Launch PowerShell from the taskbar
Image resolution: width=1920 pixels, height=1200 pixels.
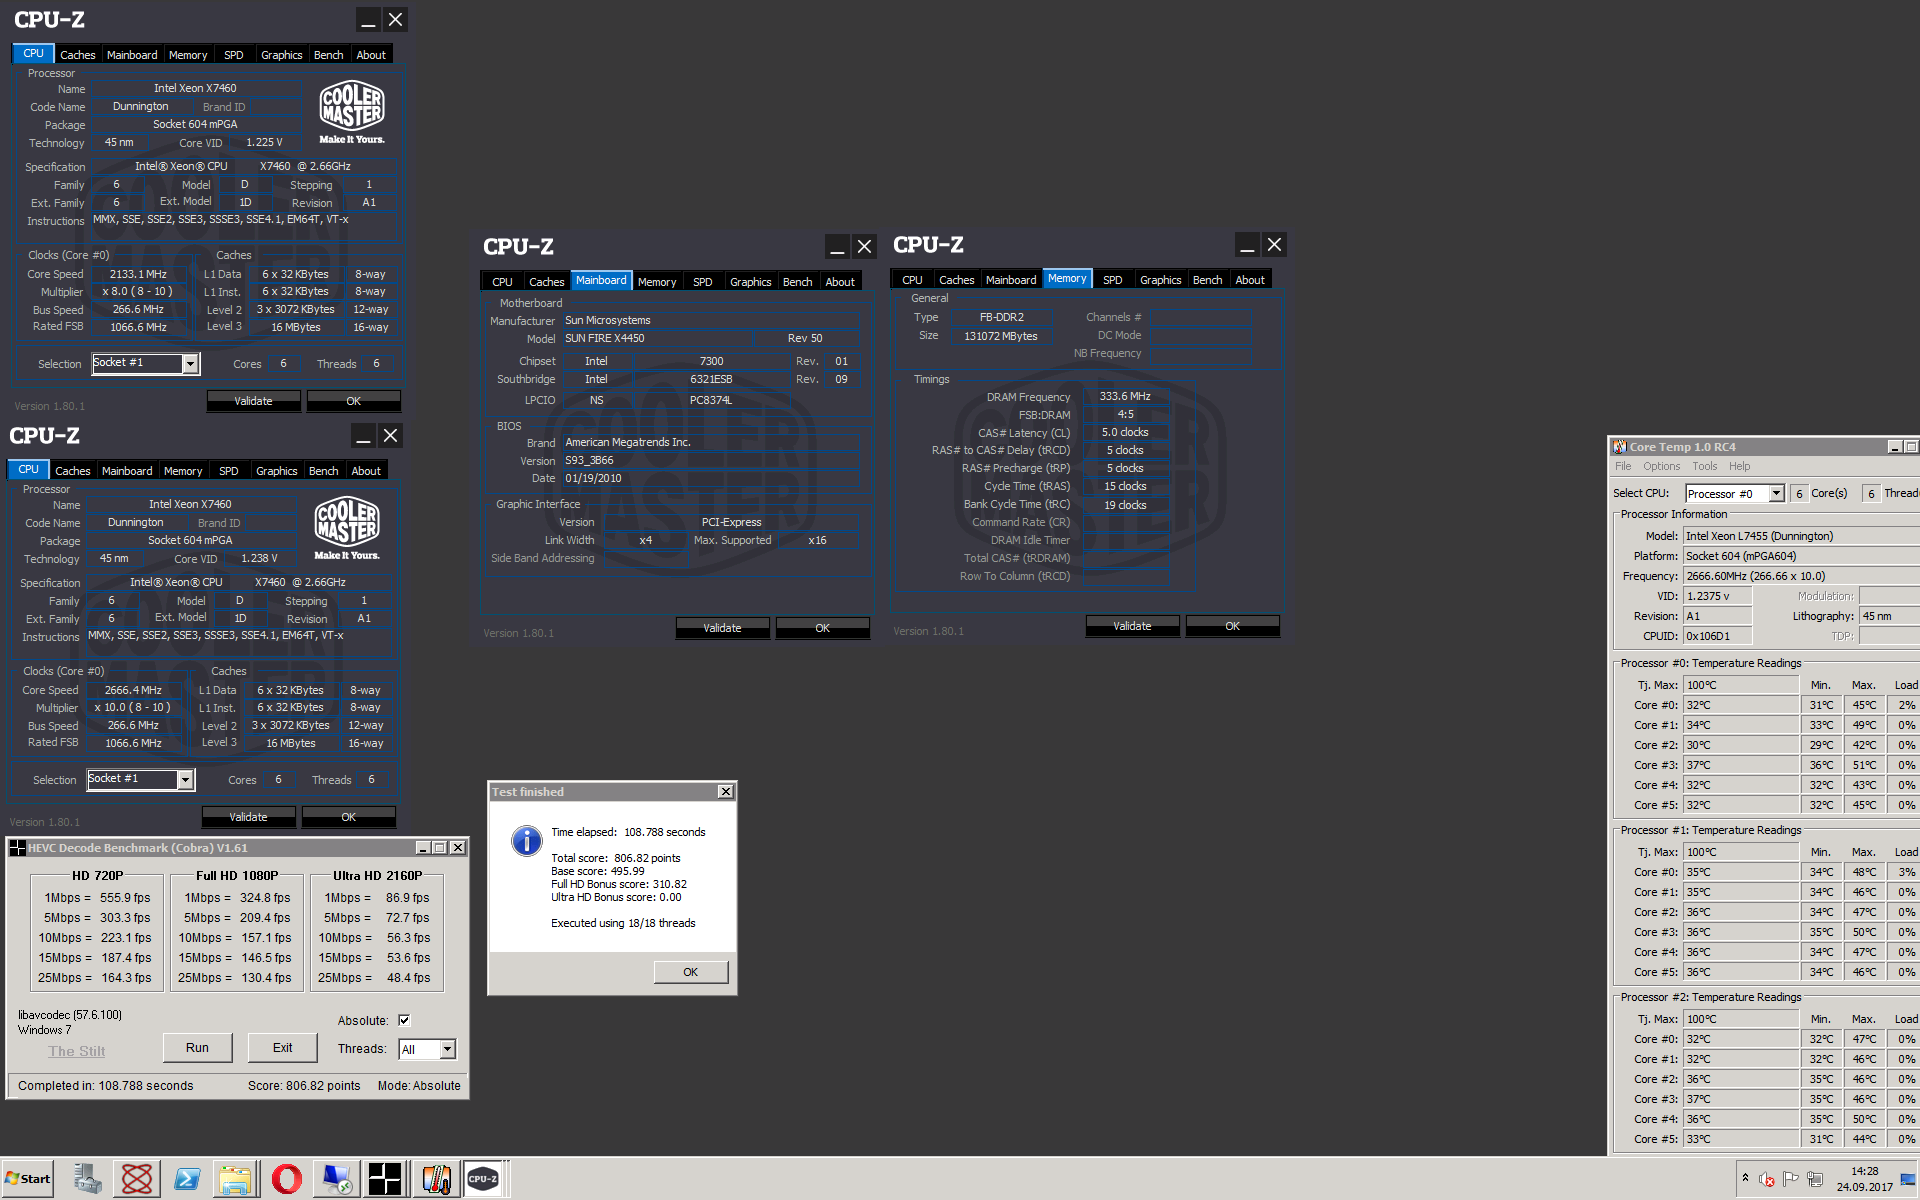(187, 1179)
